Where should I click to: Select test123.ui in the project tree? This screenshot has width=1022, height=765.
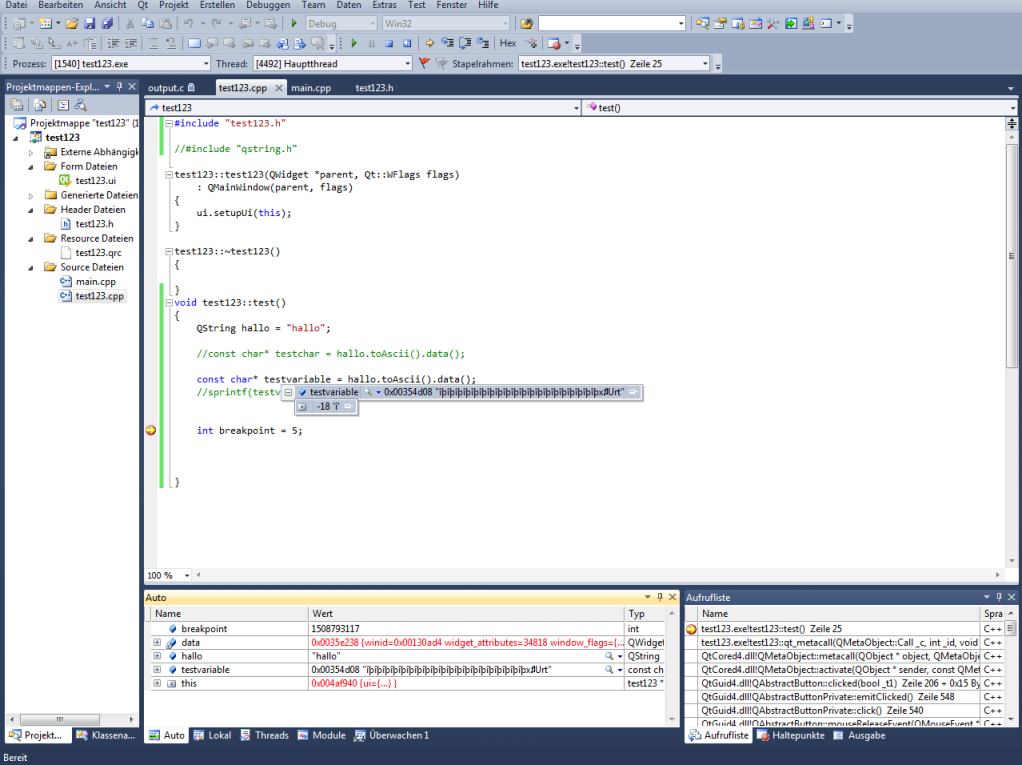click(95, 181)
